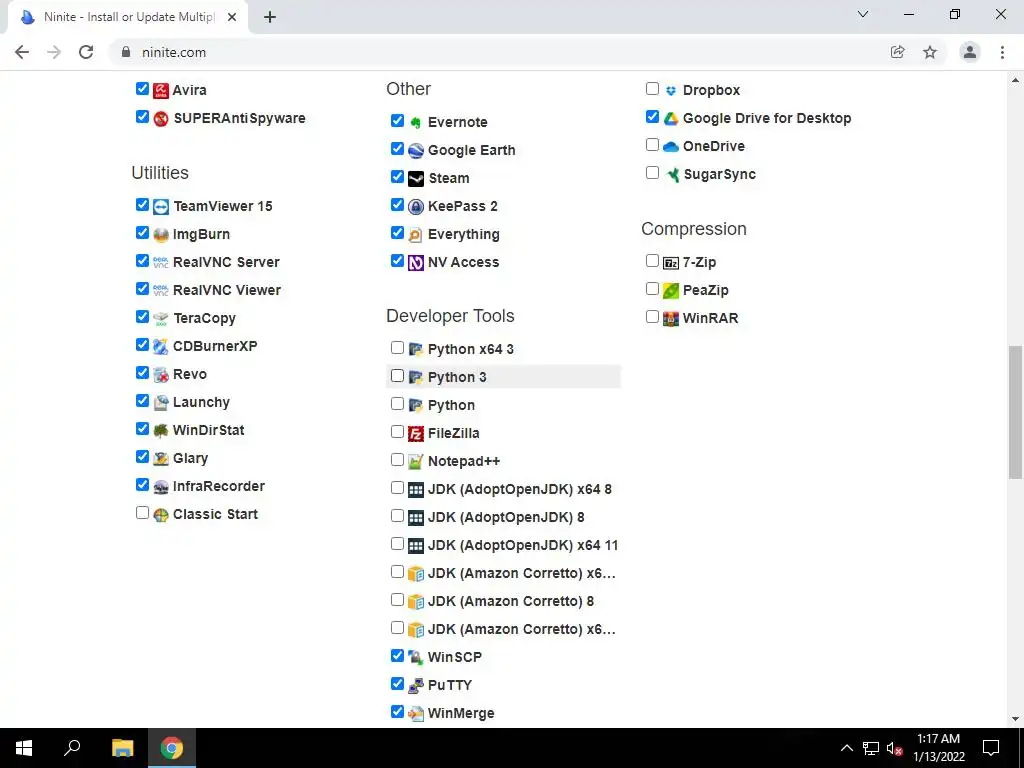Click the WinDirStat tree icon
Image resolution: width=1024 pixels, height=768 pixels.
(161, 430)
